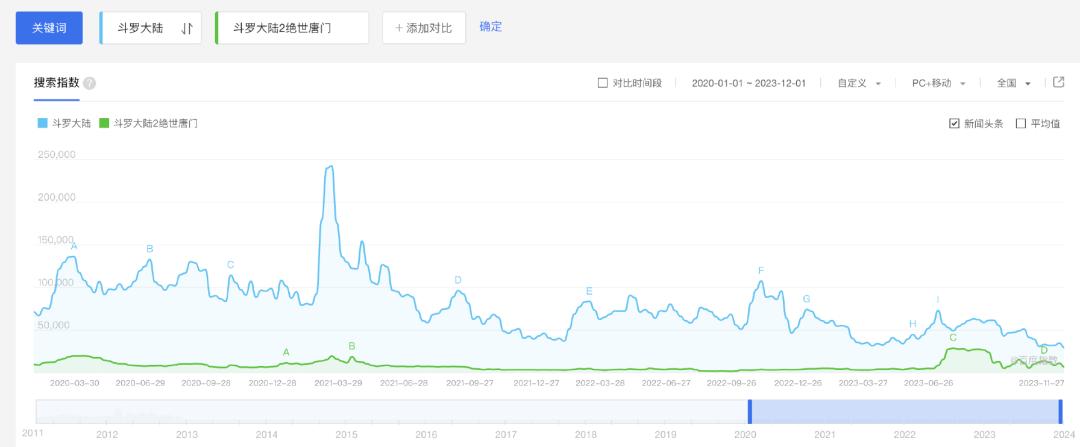
Task: Open the 自定义 time range dropdown
Action: click(859, 83)
